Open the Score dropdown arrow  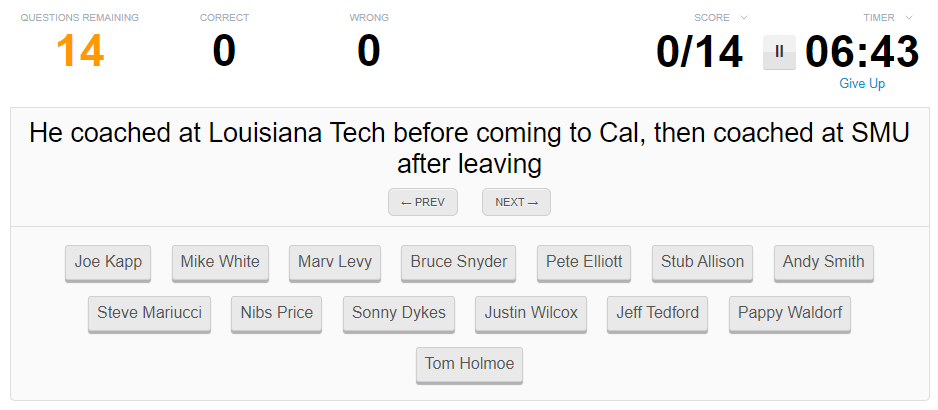[x=743, y=18]
